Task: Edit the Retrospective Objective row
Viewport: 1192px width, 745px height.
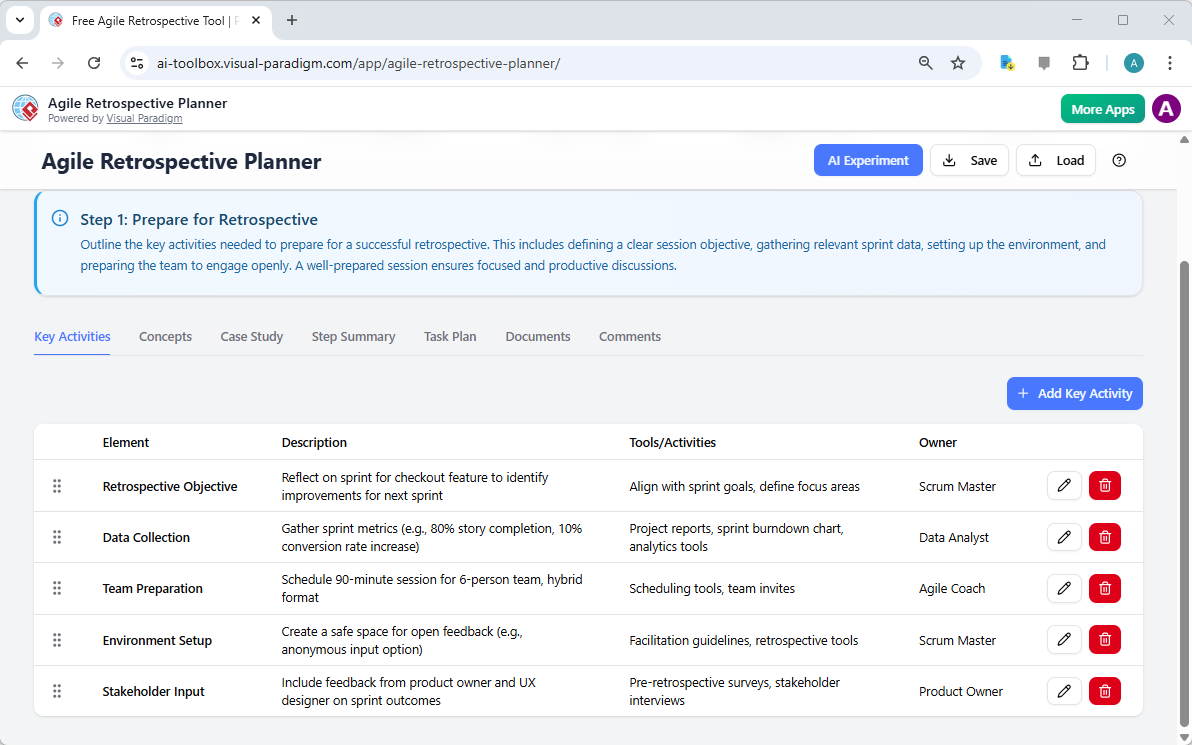Action: tap(1064, 485)
